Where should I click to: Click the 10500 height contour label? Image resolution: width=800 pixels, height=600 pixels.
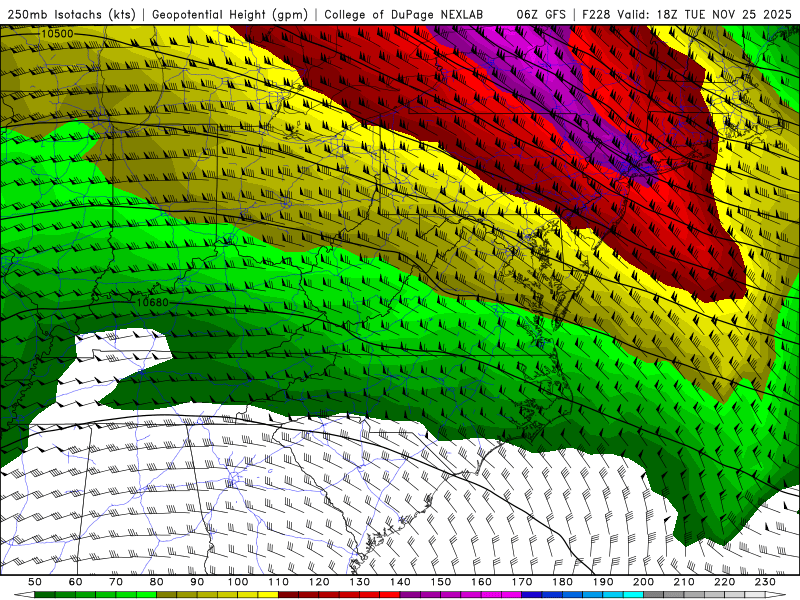pos(57,34)
